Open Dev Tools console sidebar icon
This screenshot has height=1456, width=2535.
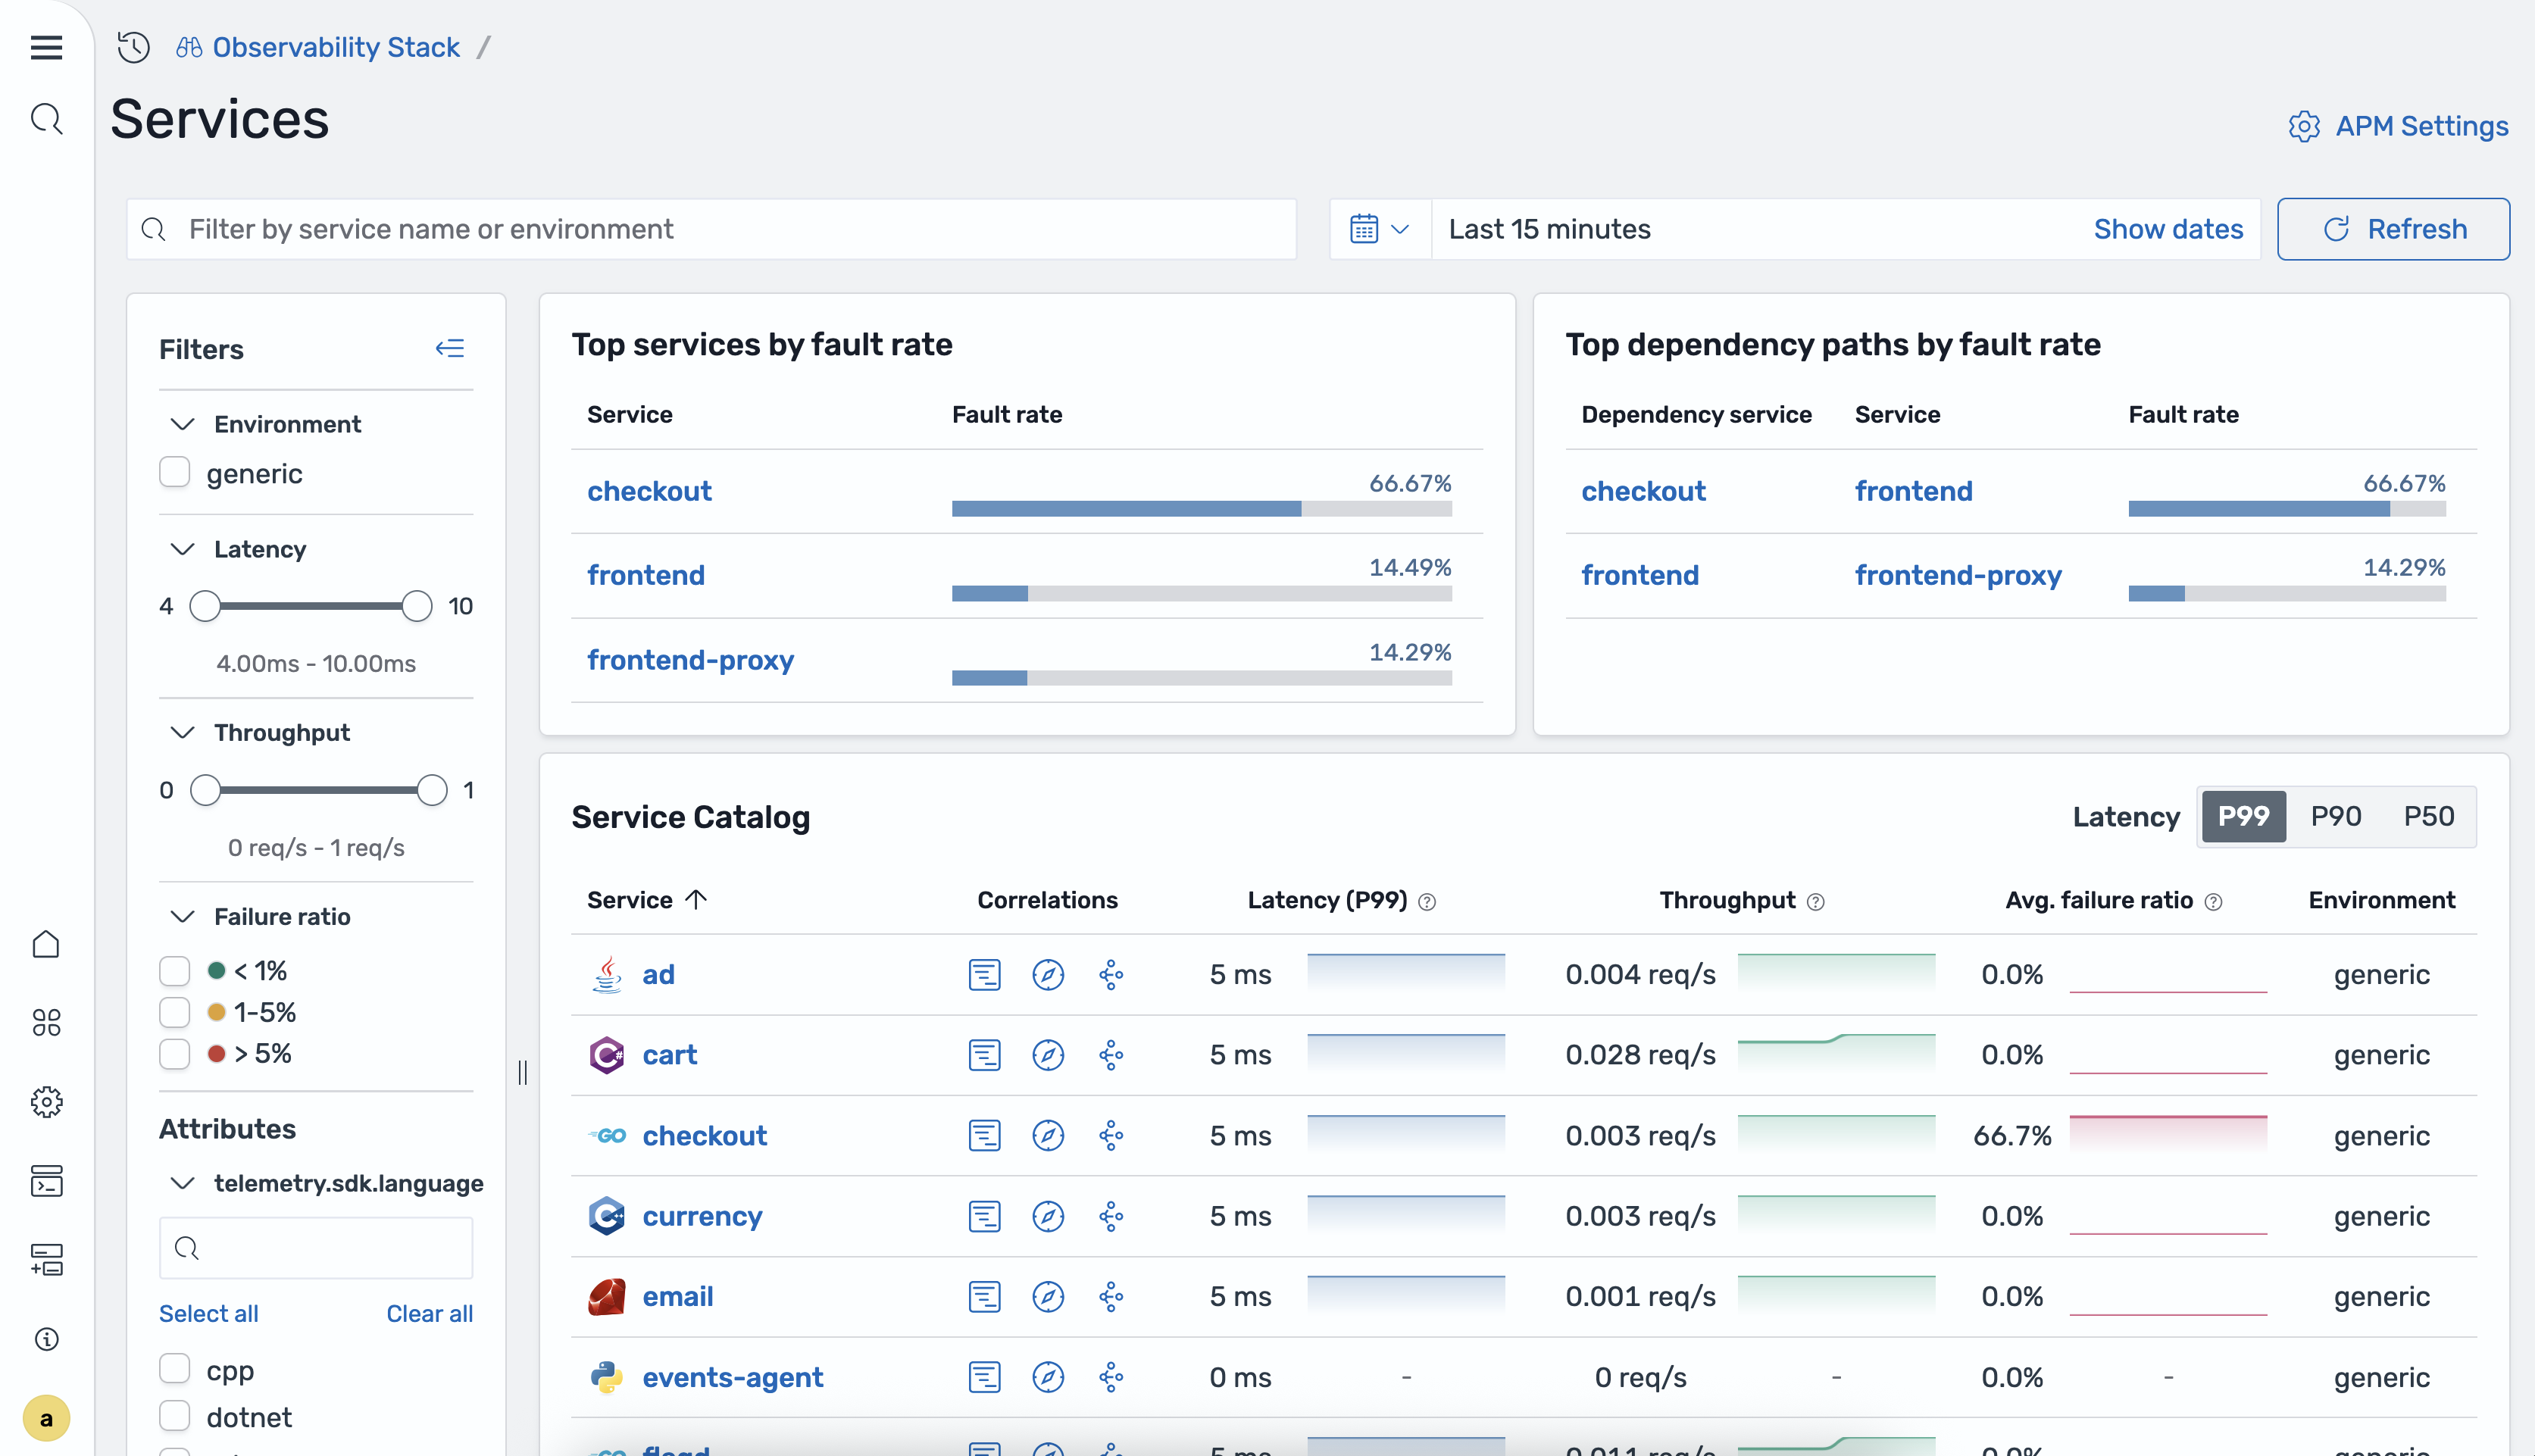point(46,1181)
